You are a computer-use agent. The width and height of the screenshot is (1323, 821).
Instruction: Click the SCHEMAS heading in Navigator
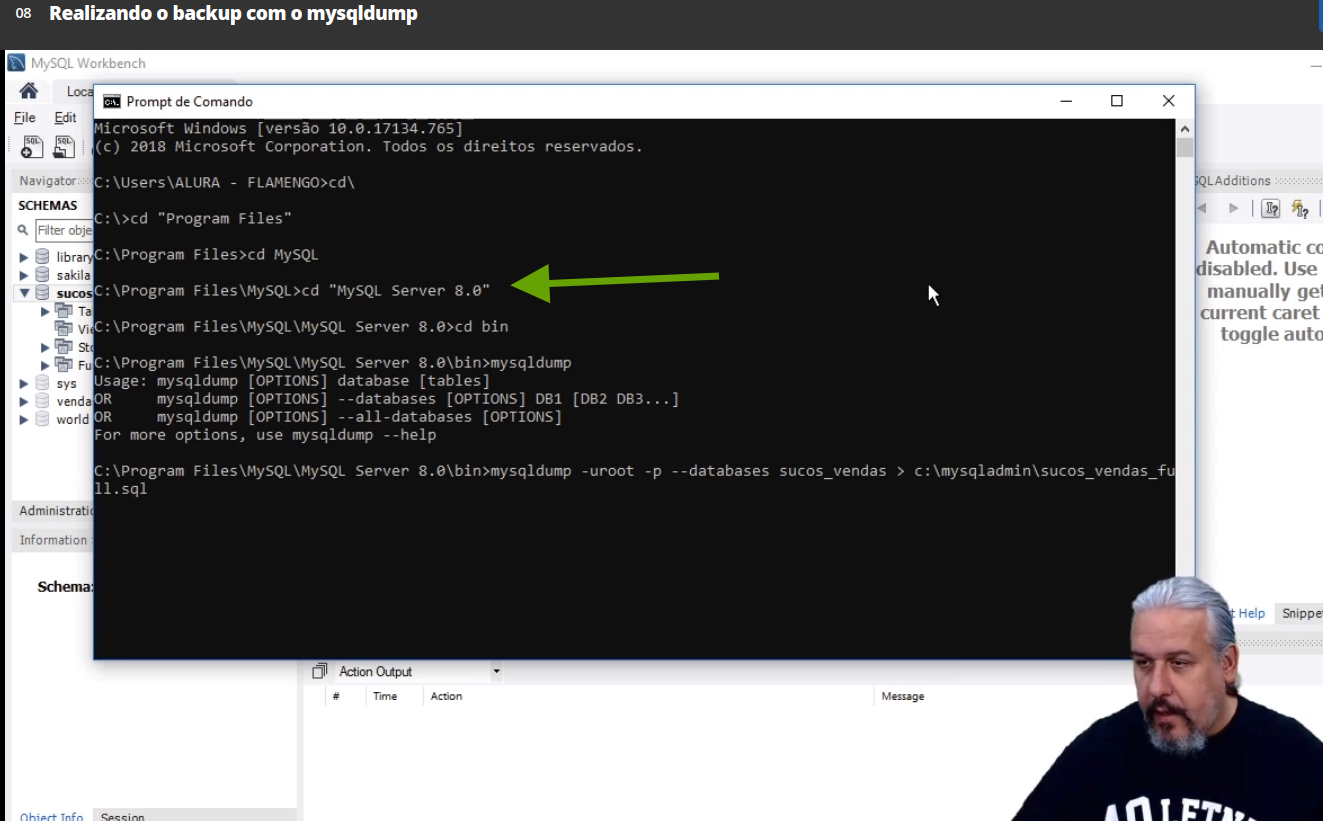[x=47, y=205]
